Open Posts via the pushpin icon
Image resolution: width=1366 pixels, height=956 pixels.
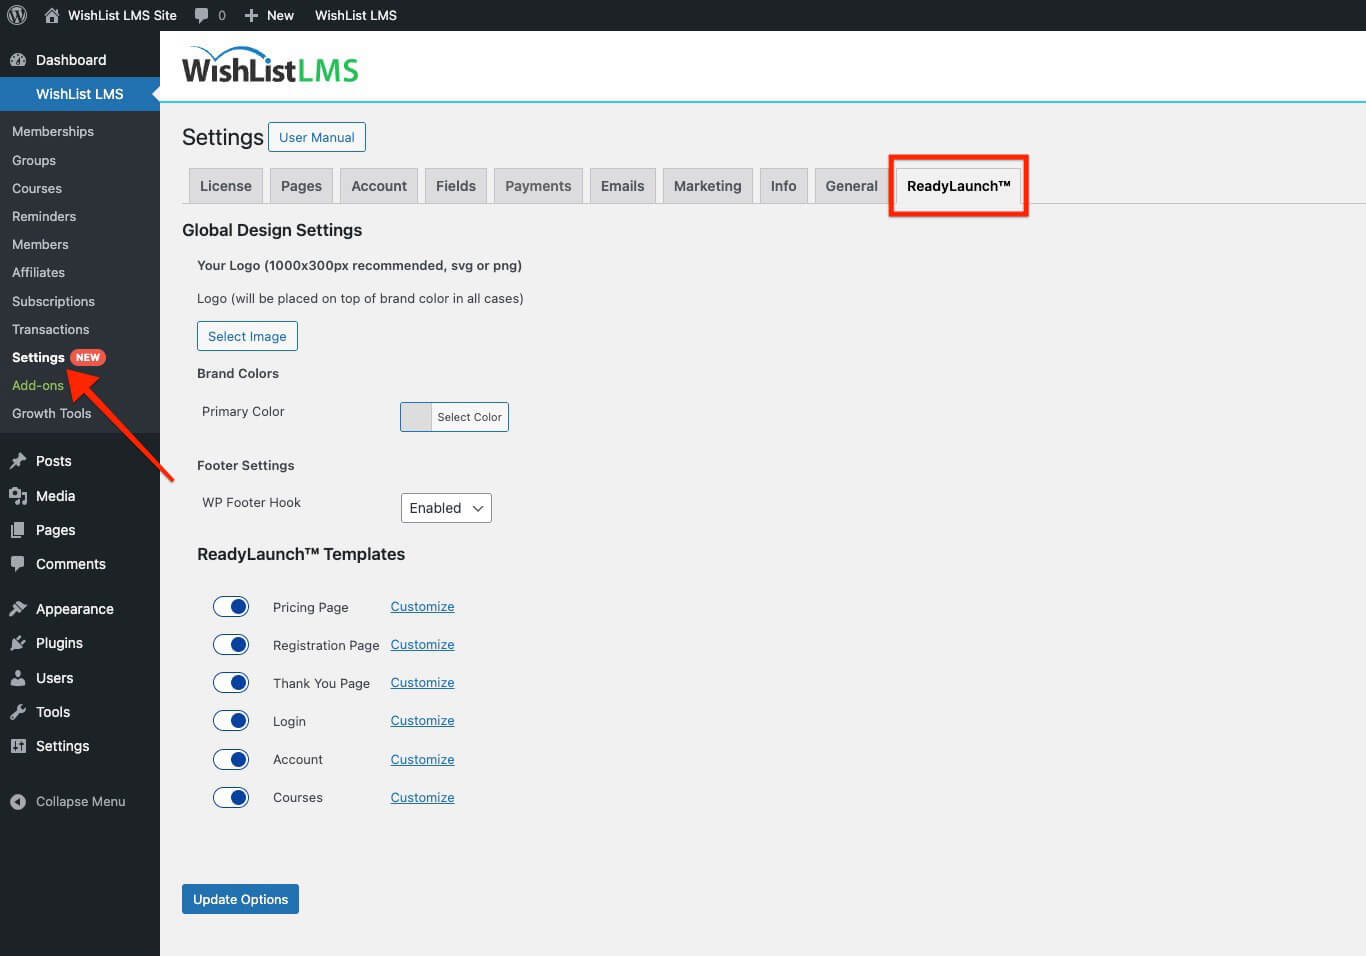pyautogui.click(x=19, y=461)
